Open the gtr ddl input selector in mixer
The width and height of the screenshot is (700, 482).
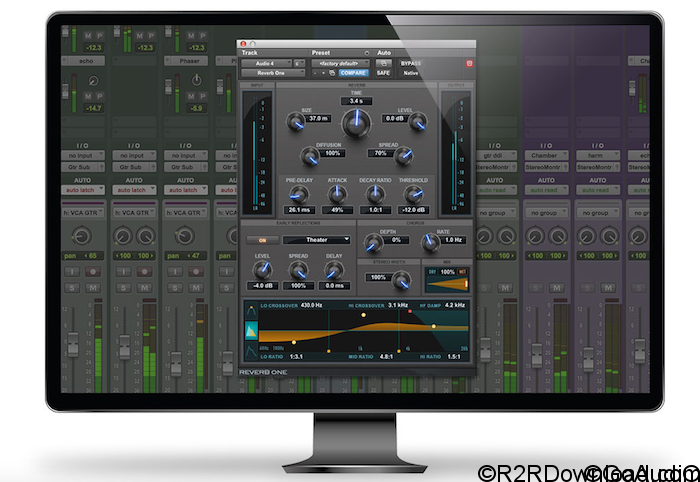pos(496,155)
